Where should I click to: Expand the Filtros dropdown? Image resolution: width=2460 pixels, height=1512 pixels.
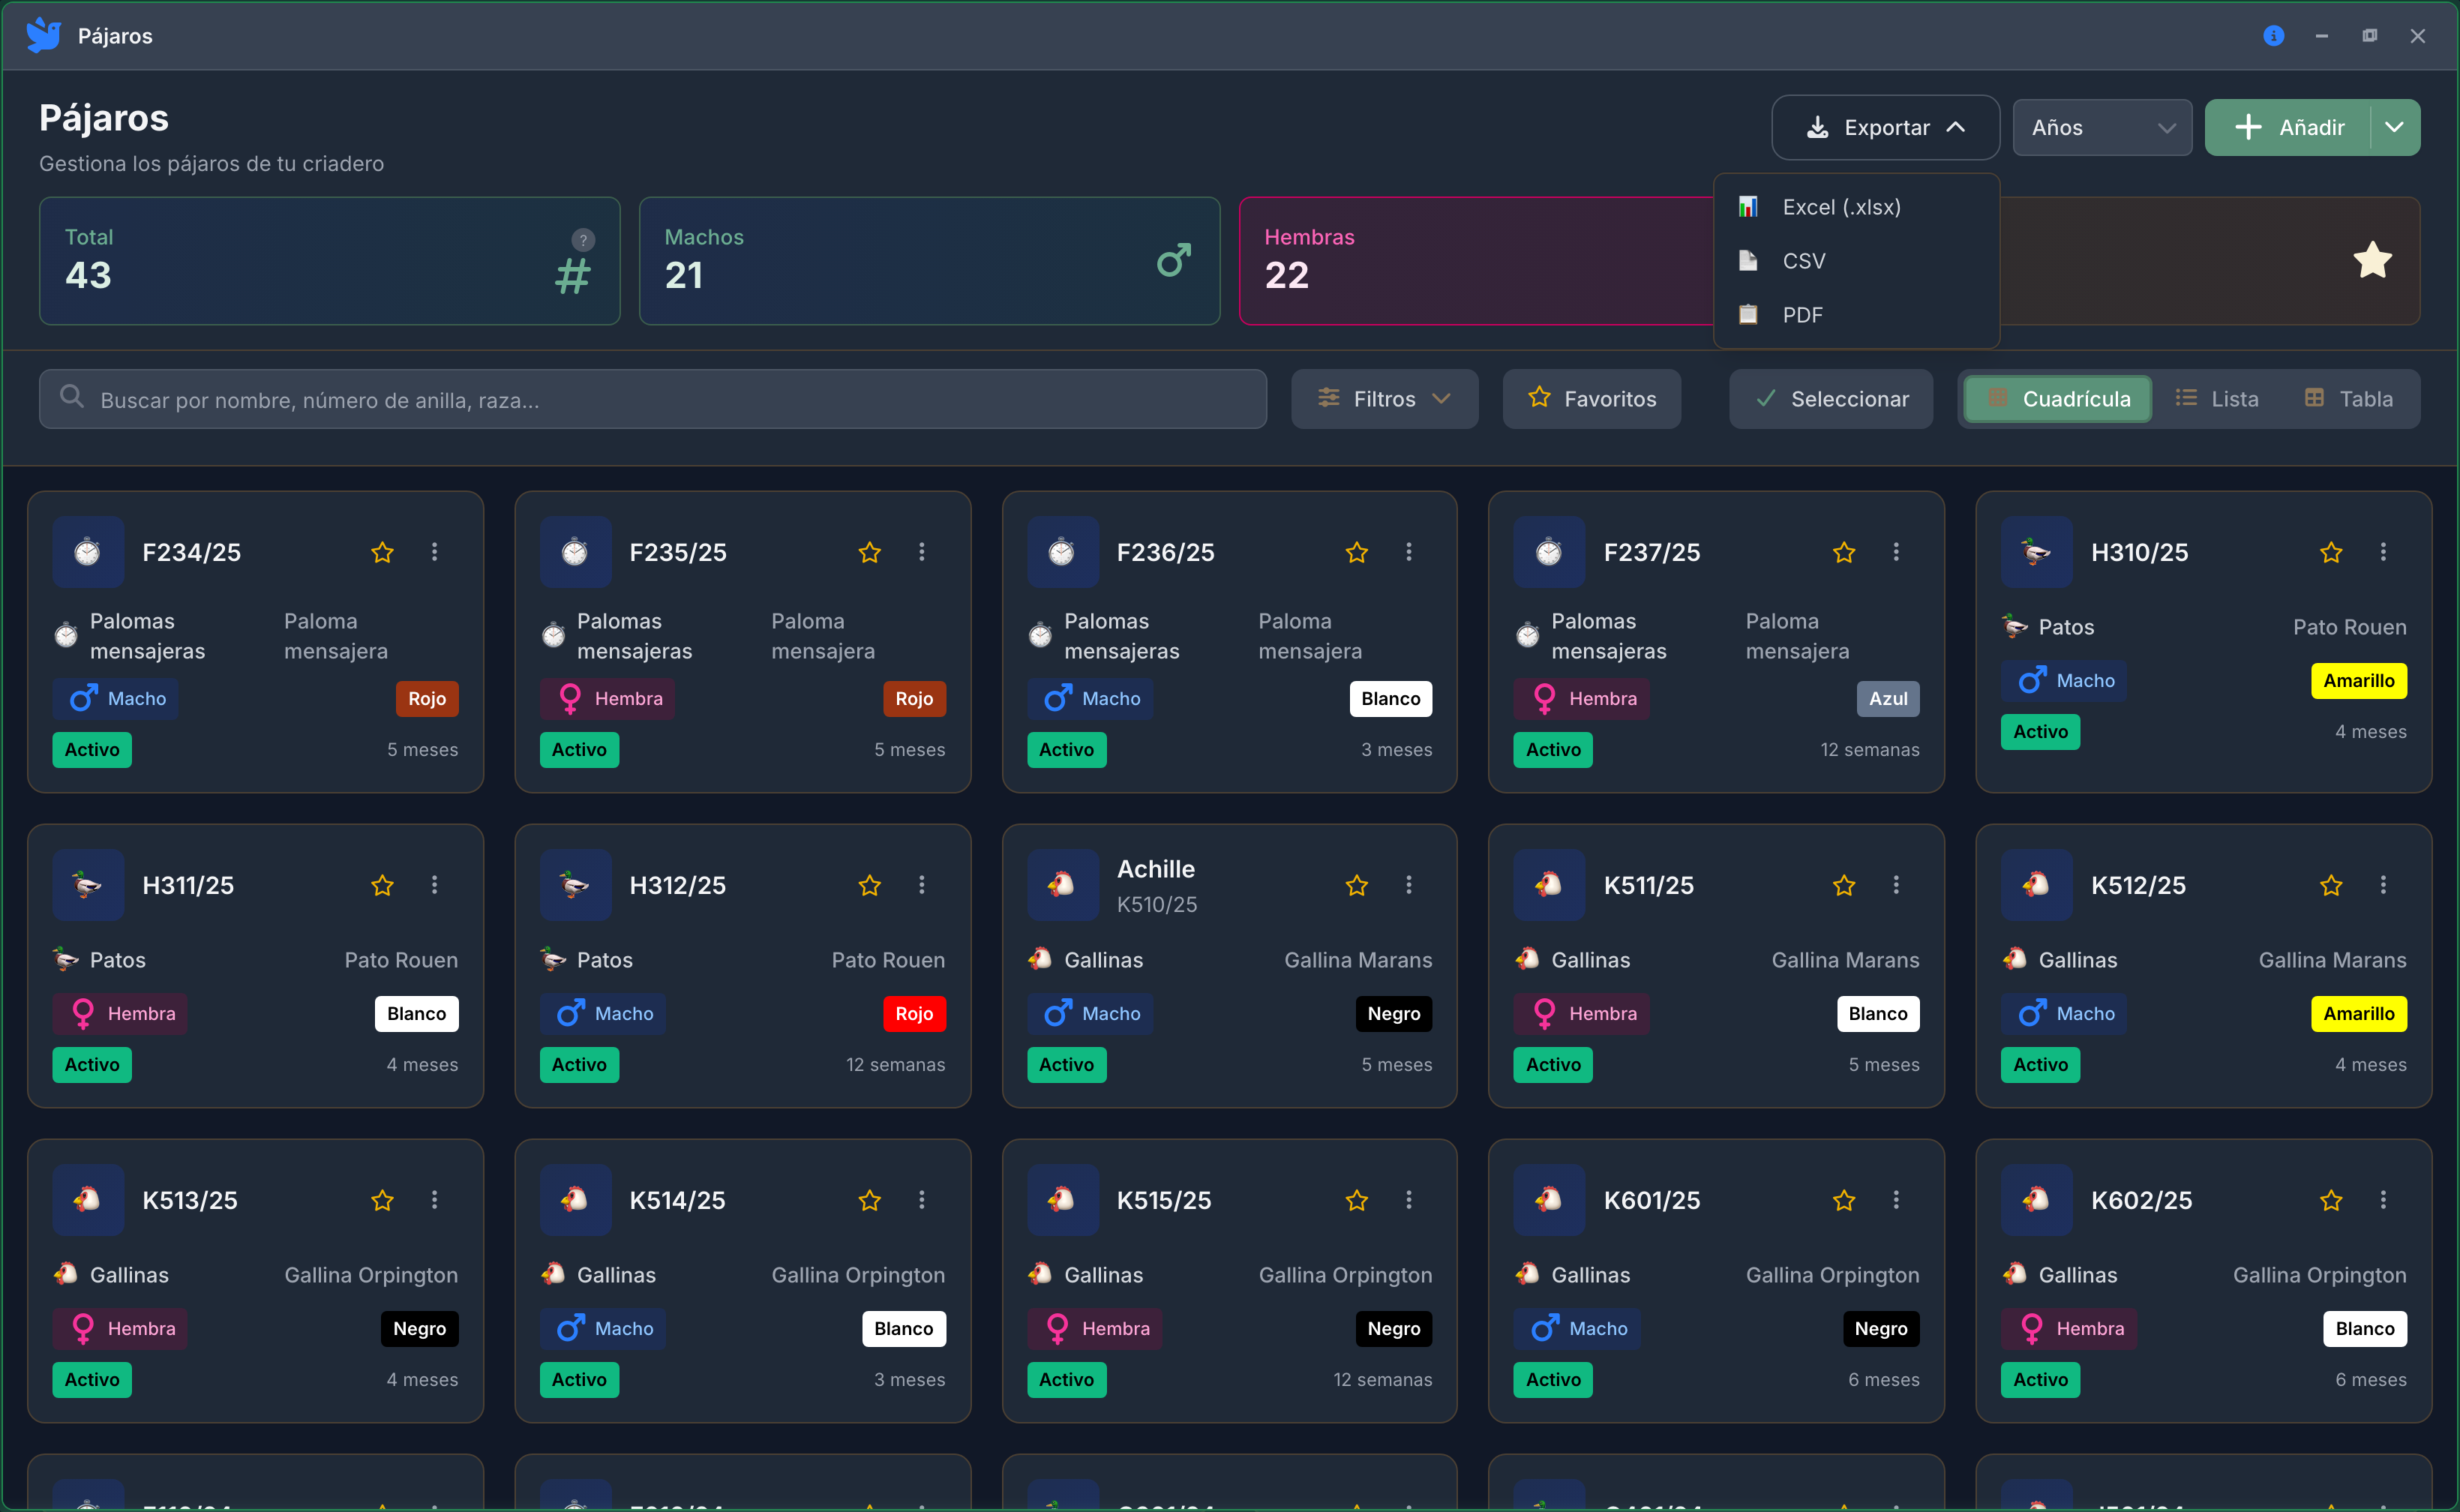(x=1384, y=399)
